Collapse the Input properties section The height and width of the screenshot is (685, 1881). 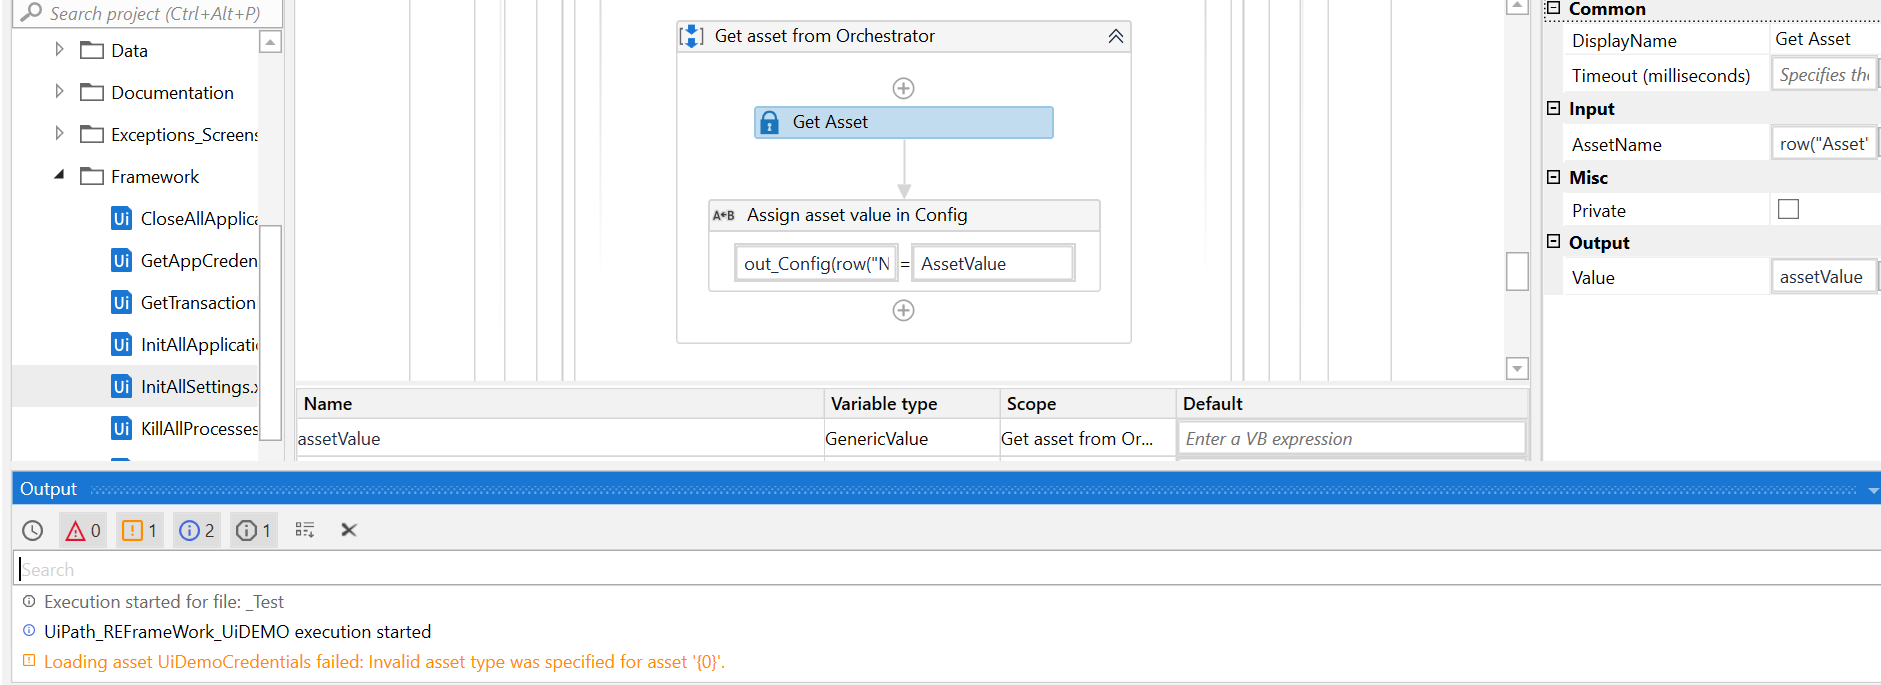tap(1553, 108)
